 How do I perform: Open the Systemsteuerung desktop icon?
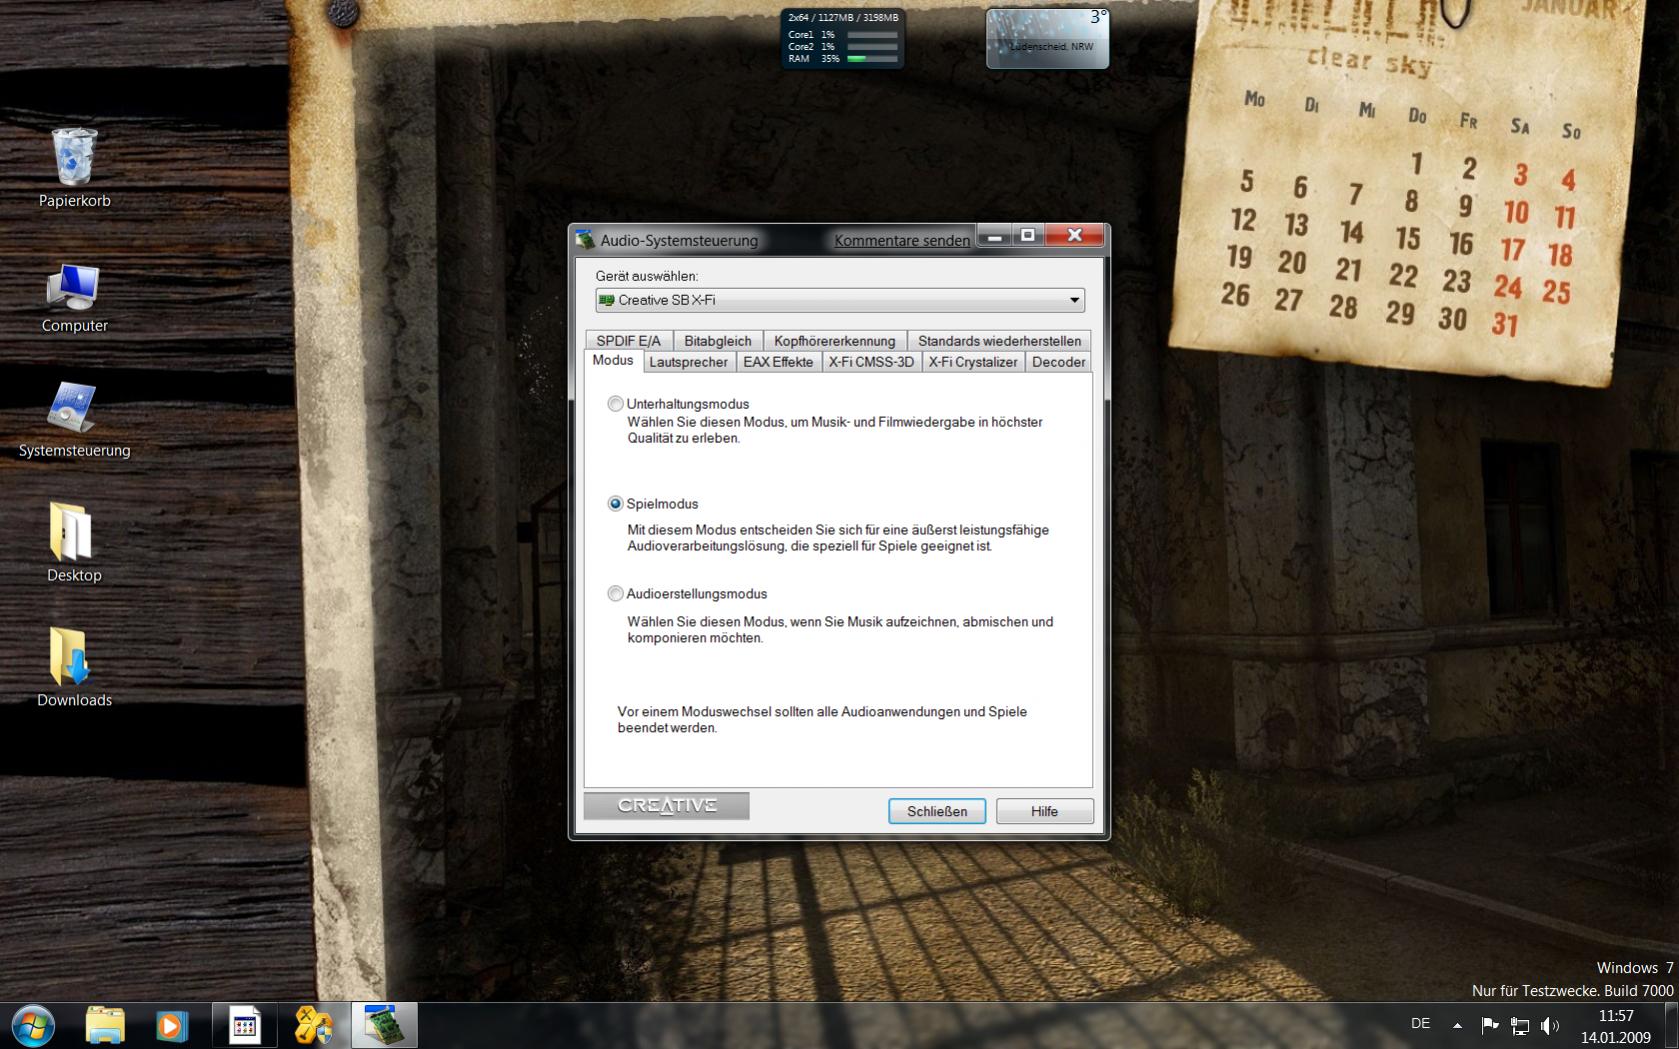point(74,420)
